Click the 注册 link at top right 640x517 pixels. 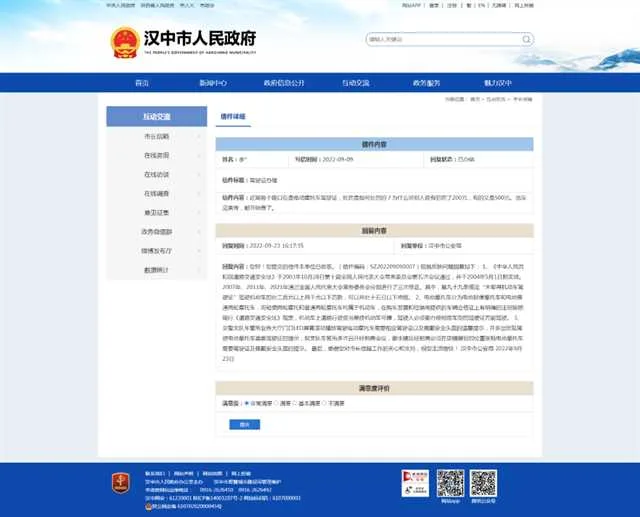pos(452,5)
